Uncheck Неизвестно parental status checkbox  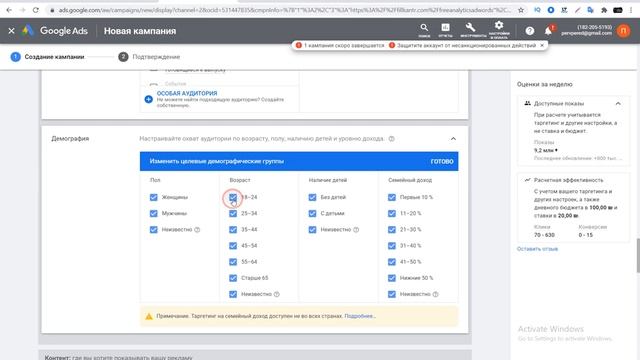[312, 230]
